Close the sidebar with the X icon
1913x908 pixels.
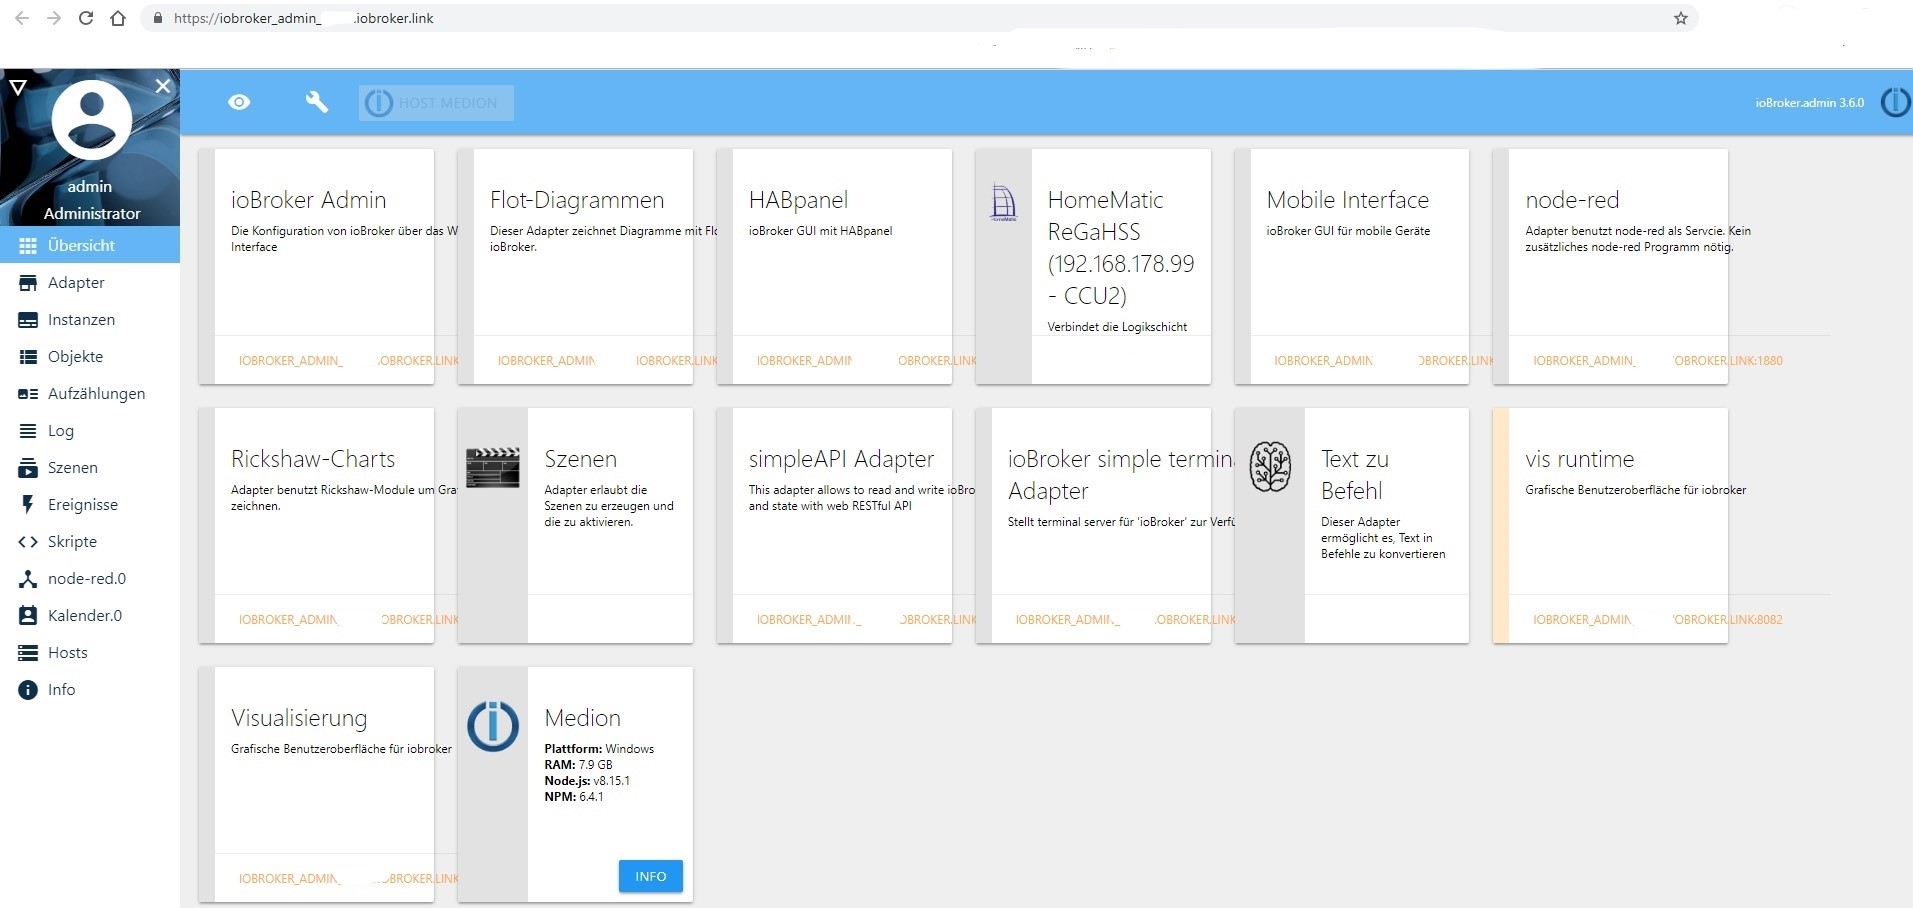coord(163,86)
